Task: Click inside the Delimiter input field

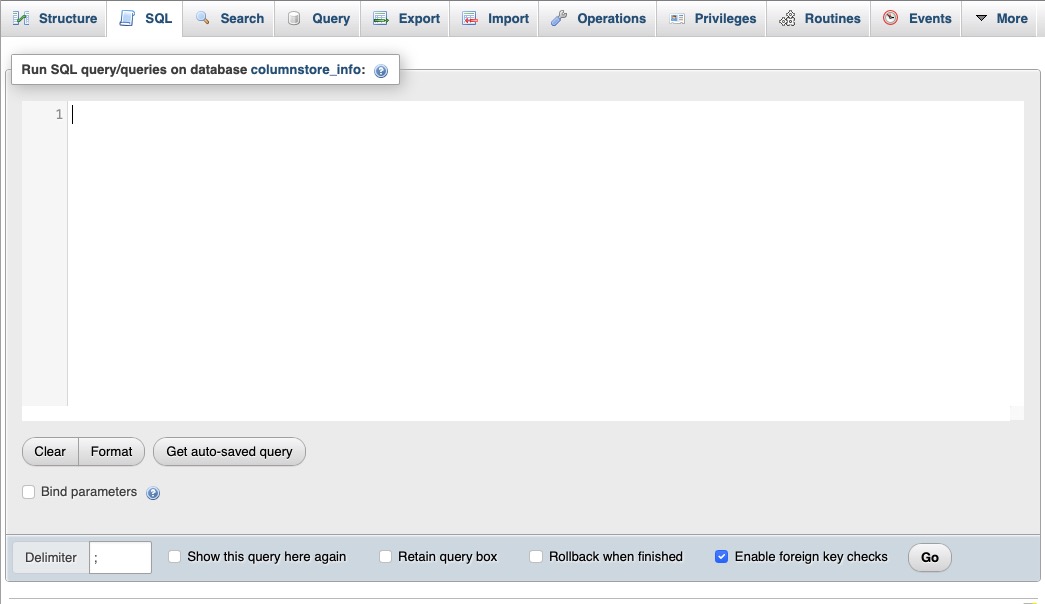Action: 120,557
